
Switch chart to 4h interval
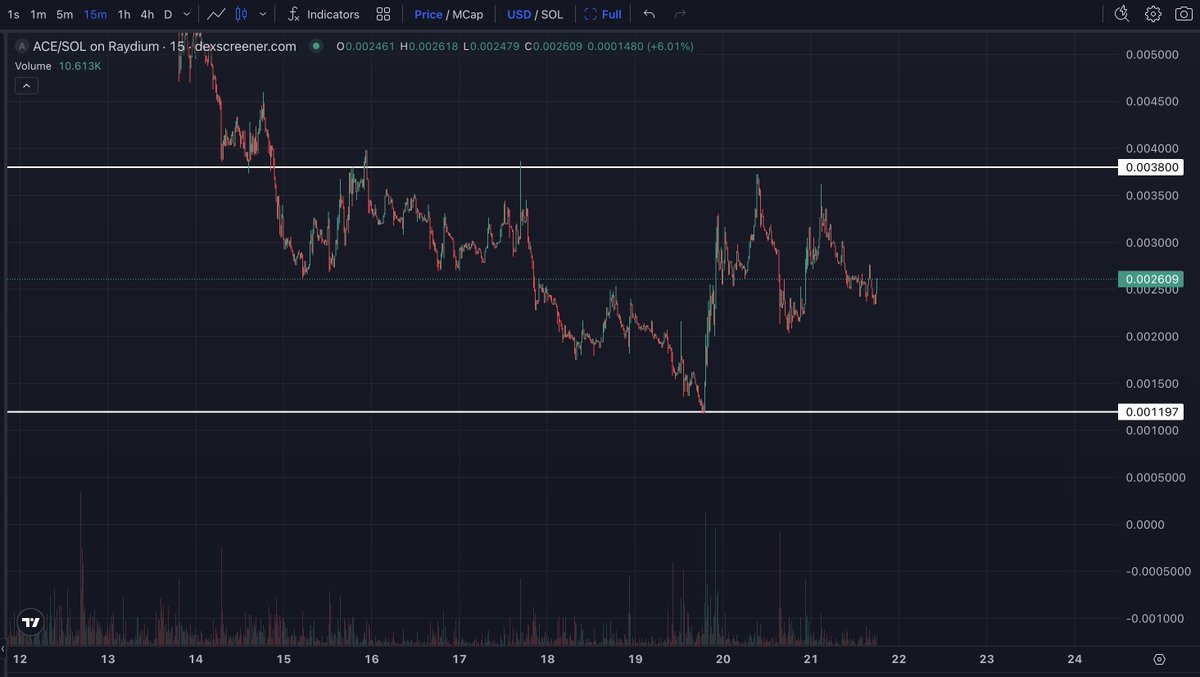[x=147, y=14]
